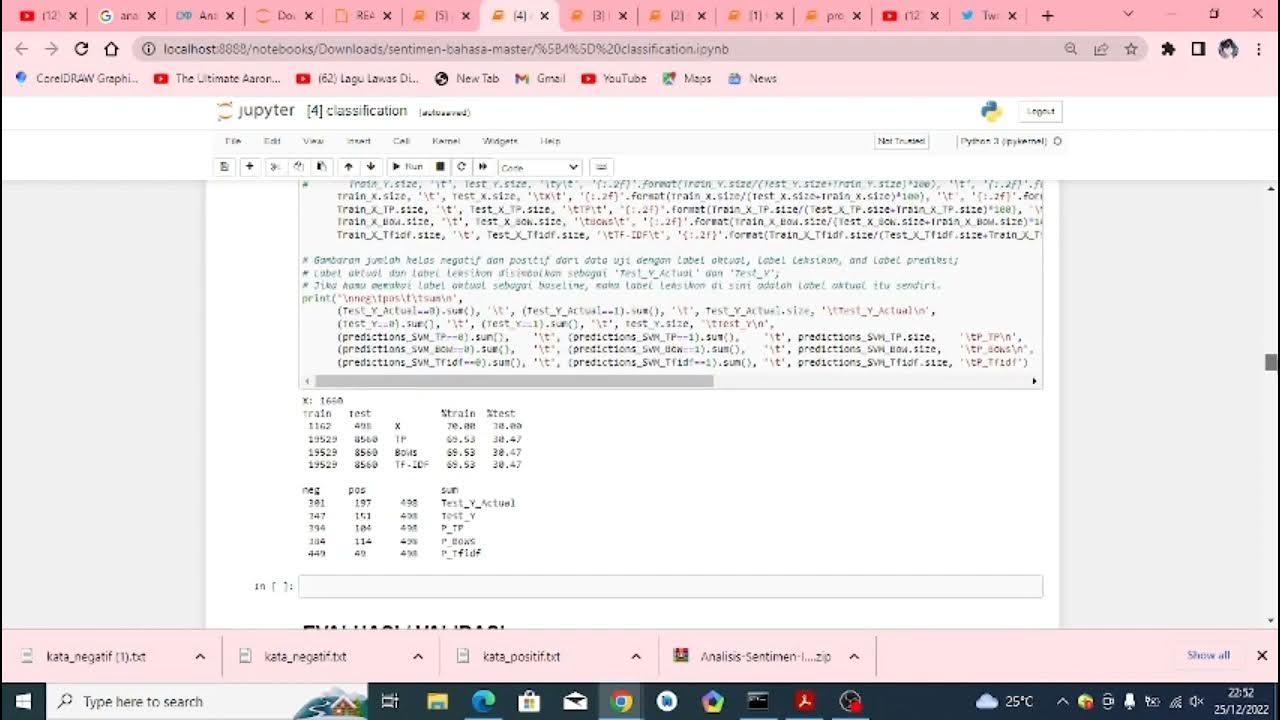Screen dimensions: 1280x720
Task: Open The Ultimate Aaron... bookmark
Action: (x=217, y=78)
